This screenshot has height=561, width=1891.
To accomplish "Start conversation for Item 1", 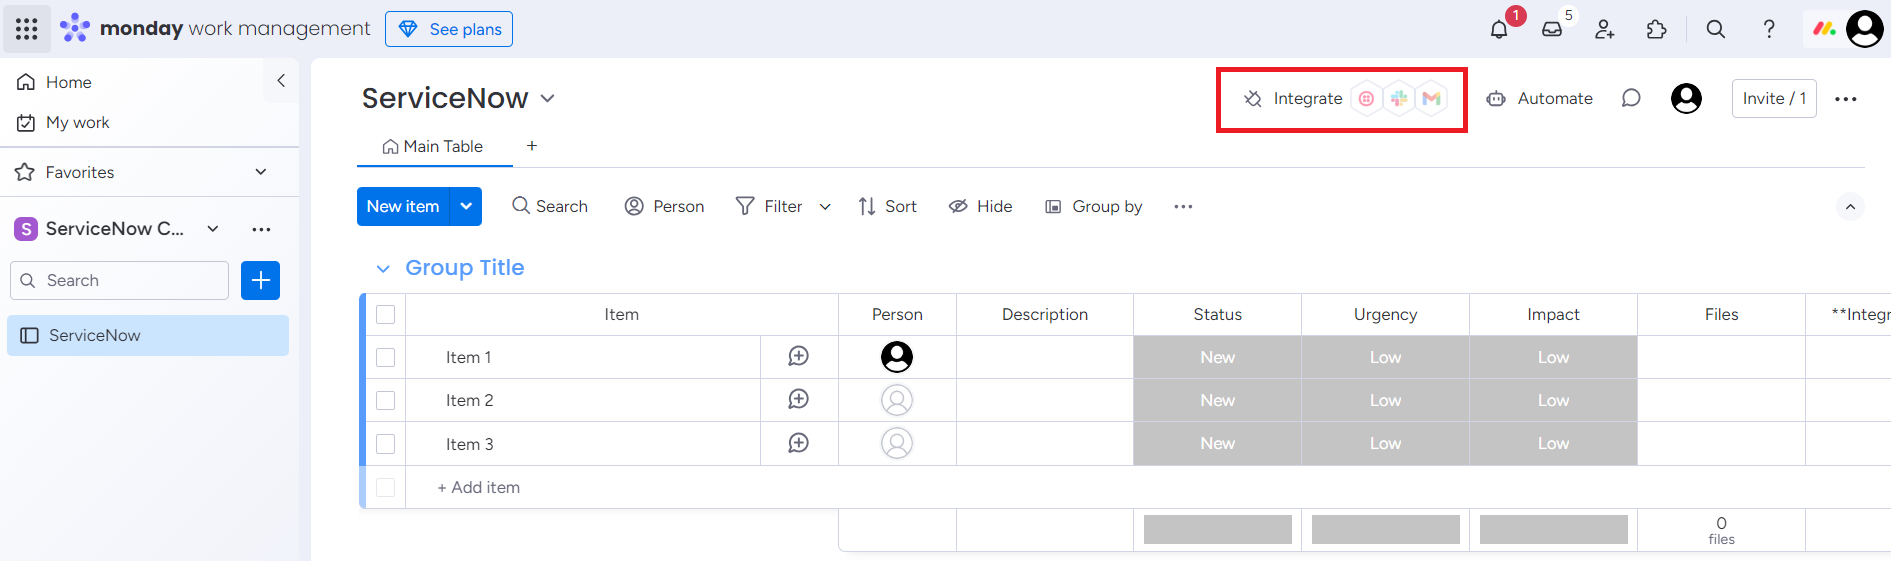I will pyautogui.click(x=798, y=356).
